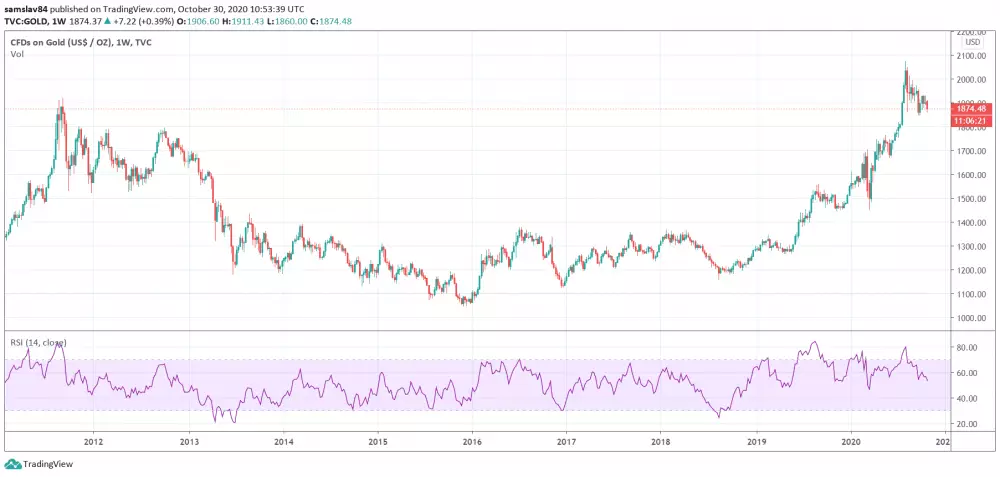1000x477 pixels.
Task: Click the USD currency label on price axis
Action: click(x=970, y=42)
